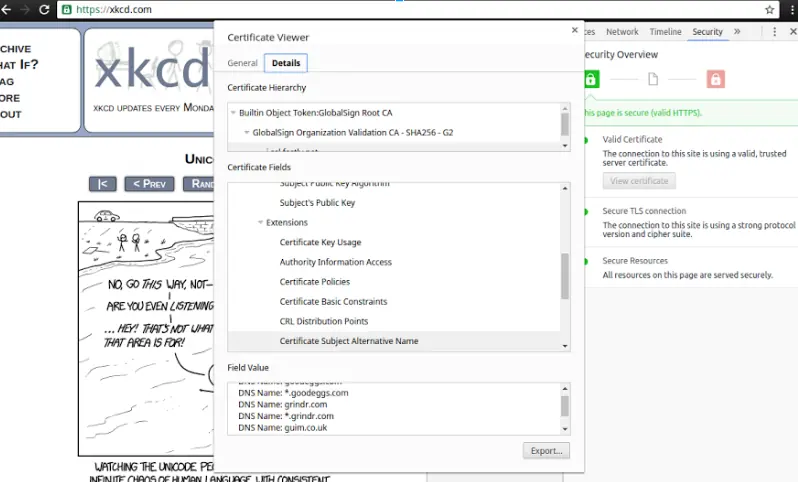Image resolution: width=798 pixels, height=482 pixels.
Task: Show more DevTools tabs with chevron icon
Action: point(737,32)
